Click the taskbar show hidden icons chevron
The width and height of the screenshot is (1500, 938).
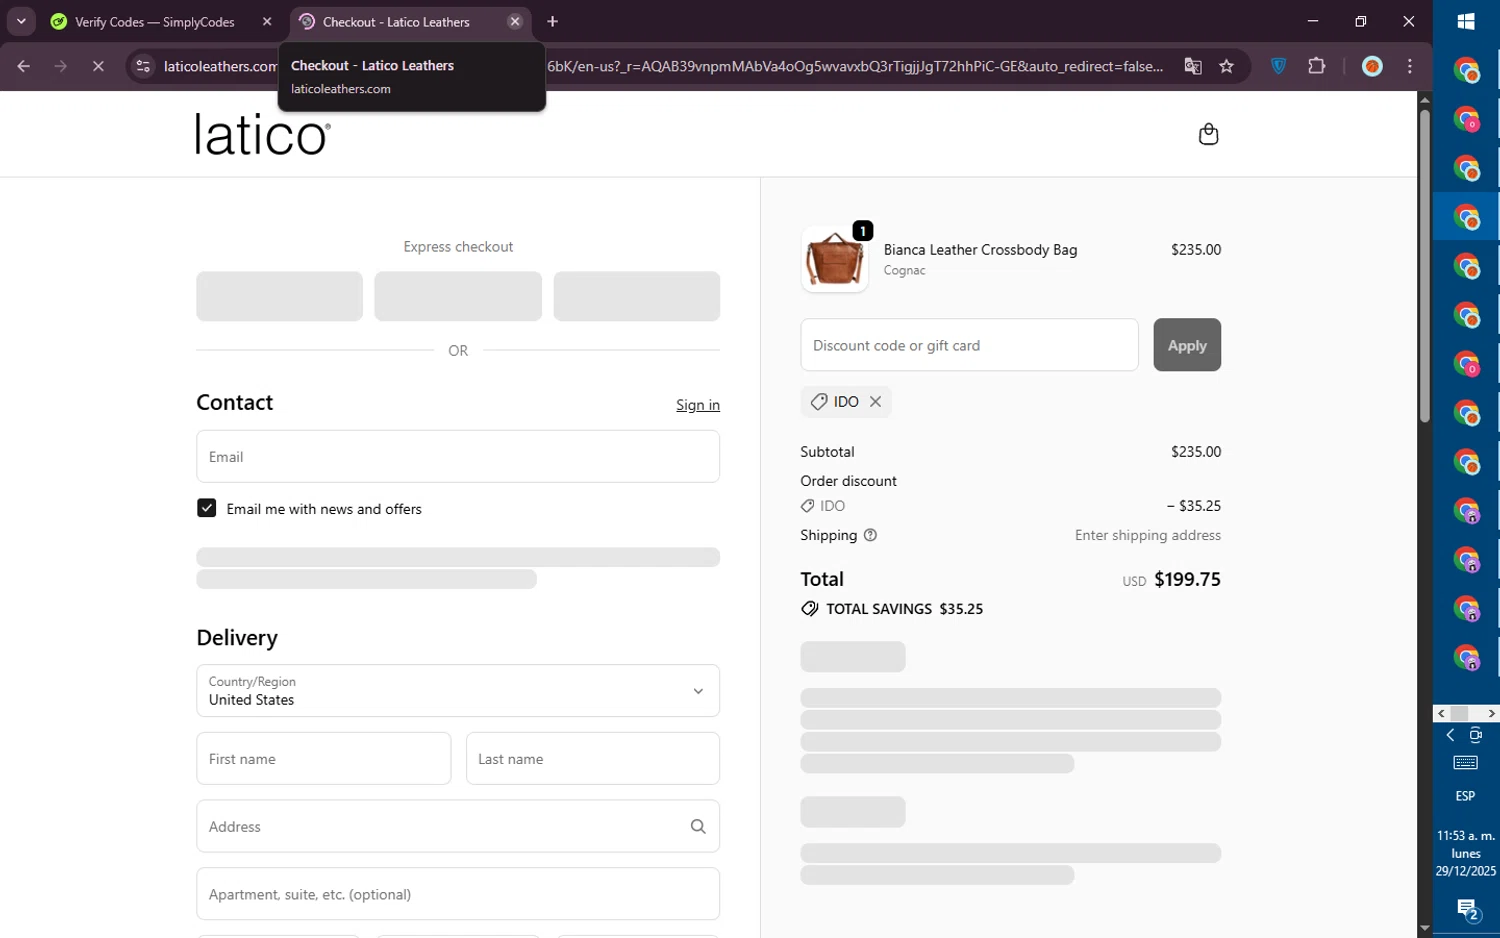pyautogui.click(x=1450, y=735)
